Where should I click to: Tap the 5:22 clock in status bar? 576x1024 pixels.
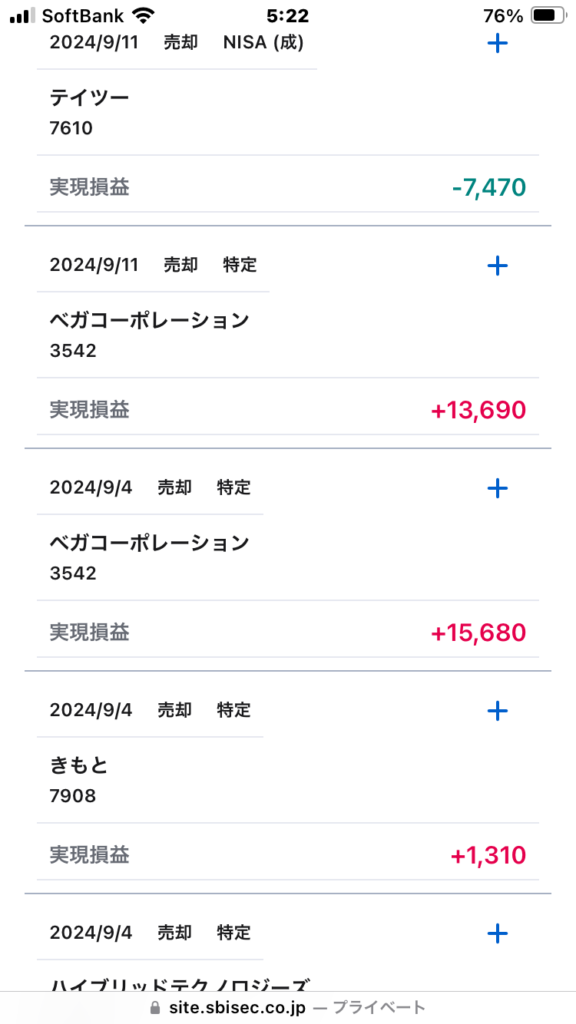click(288, 16)
